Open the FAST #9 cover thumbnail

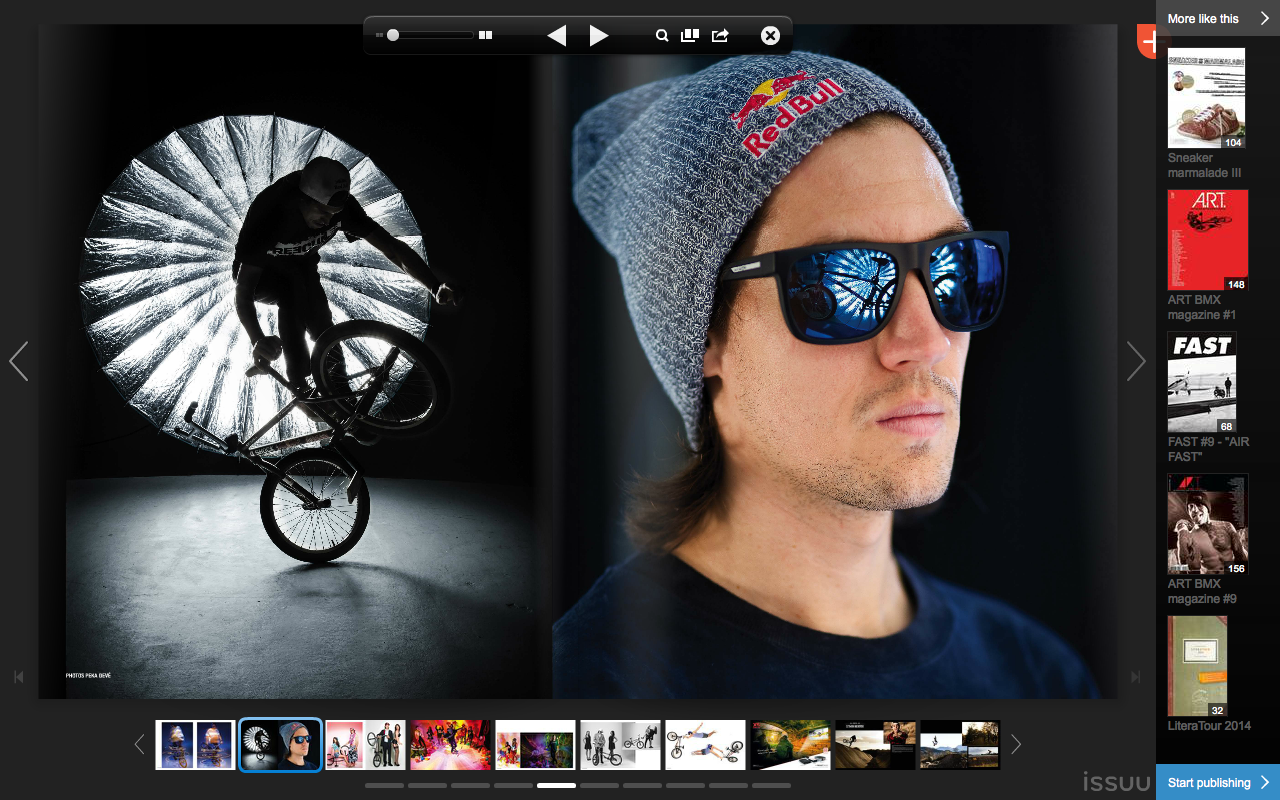pyautogui.click(x=1202, y=382)
